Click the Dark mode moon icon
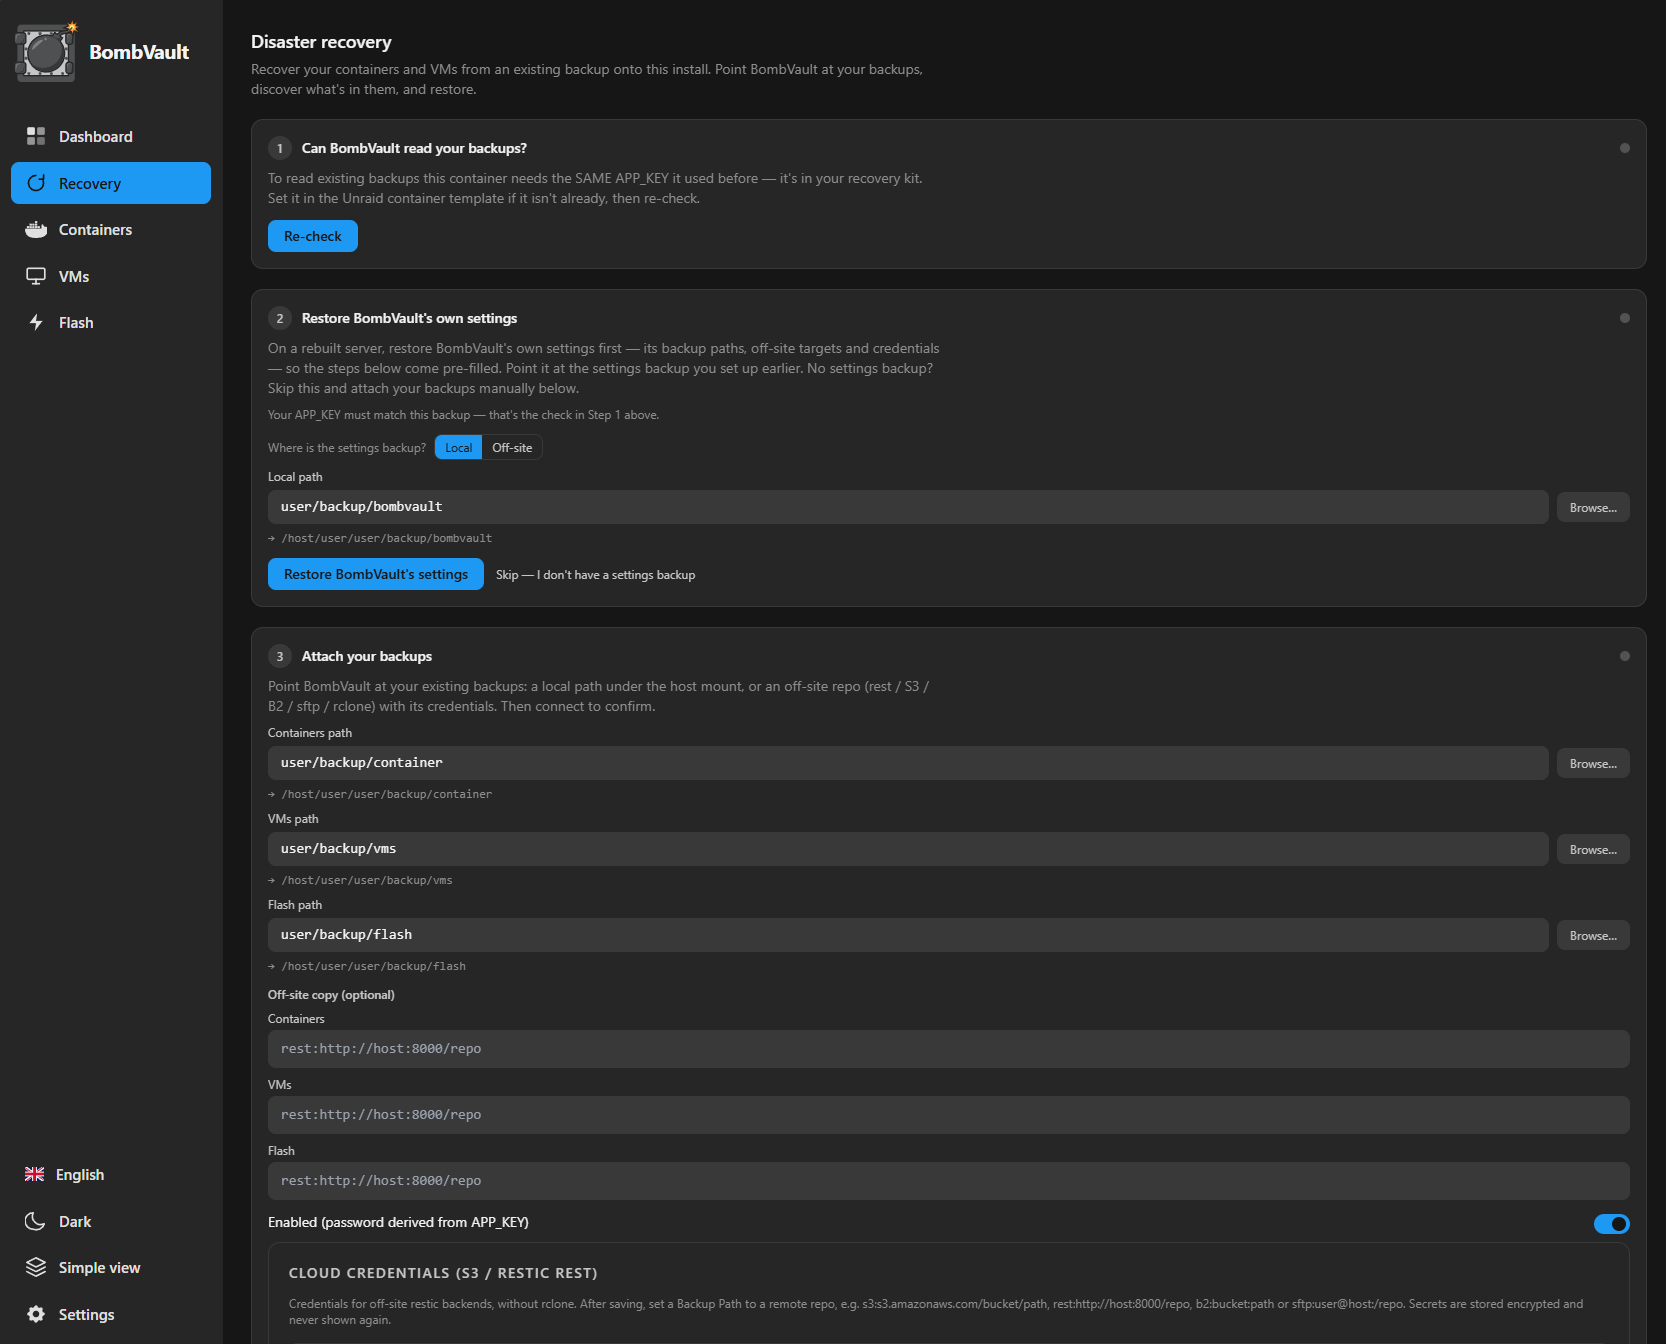Screen dimensions: 1666x1344 (35, 1221)
